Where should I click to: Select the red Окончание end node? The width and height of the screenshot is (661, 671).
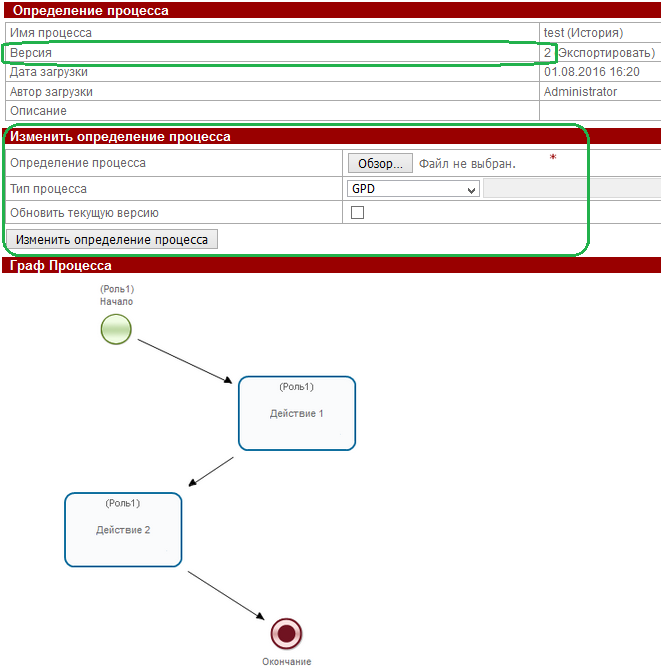(286, 633)
